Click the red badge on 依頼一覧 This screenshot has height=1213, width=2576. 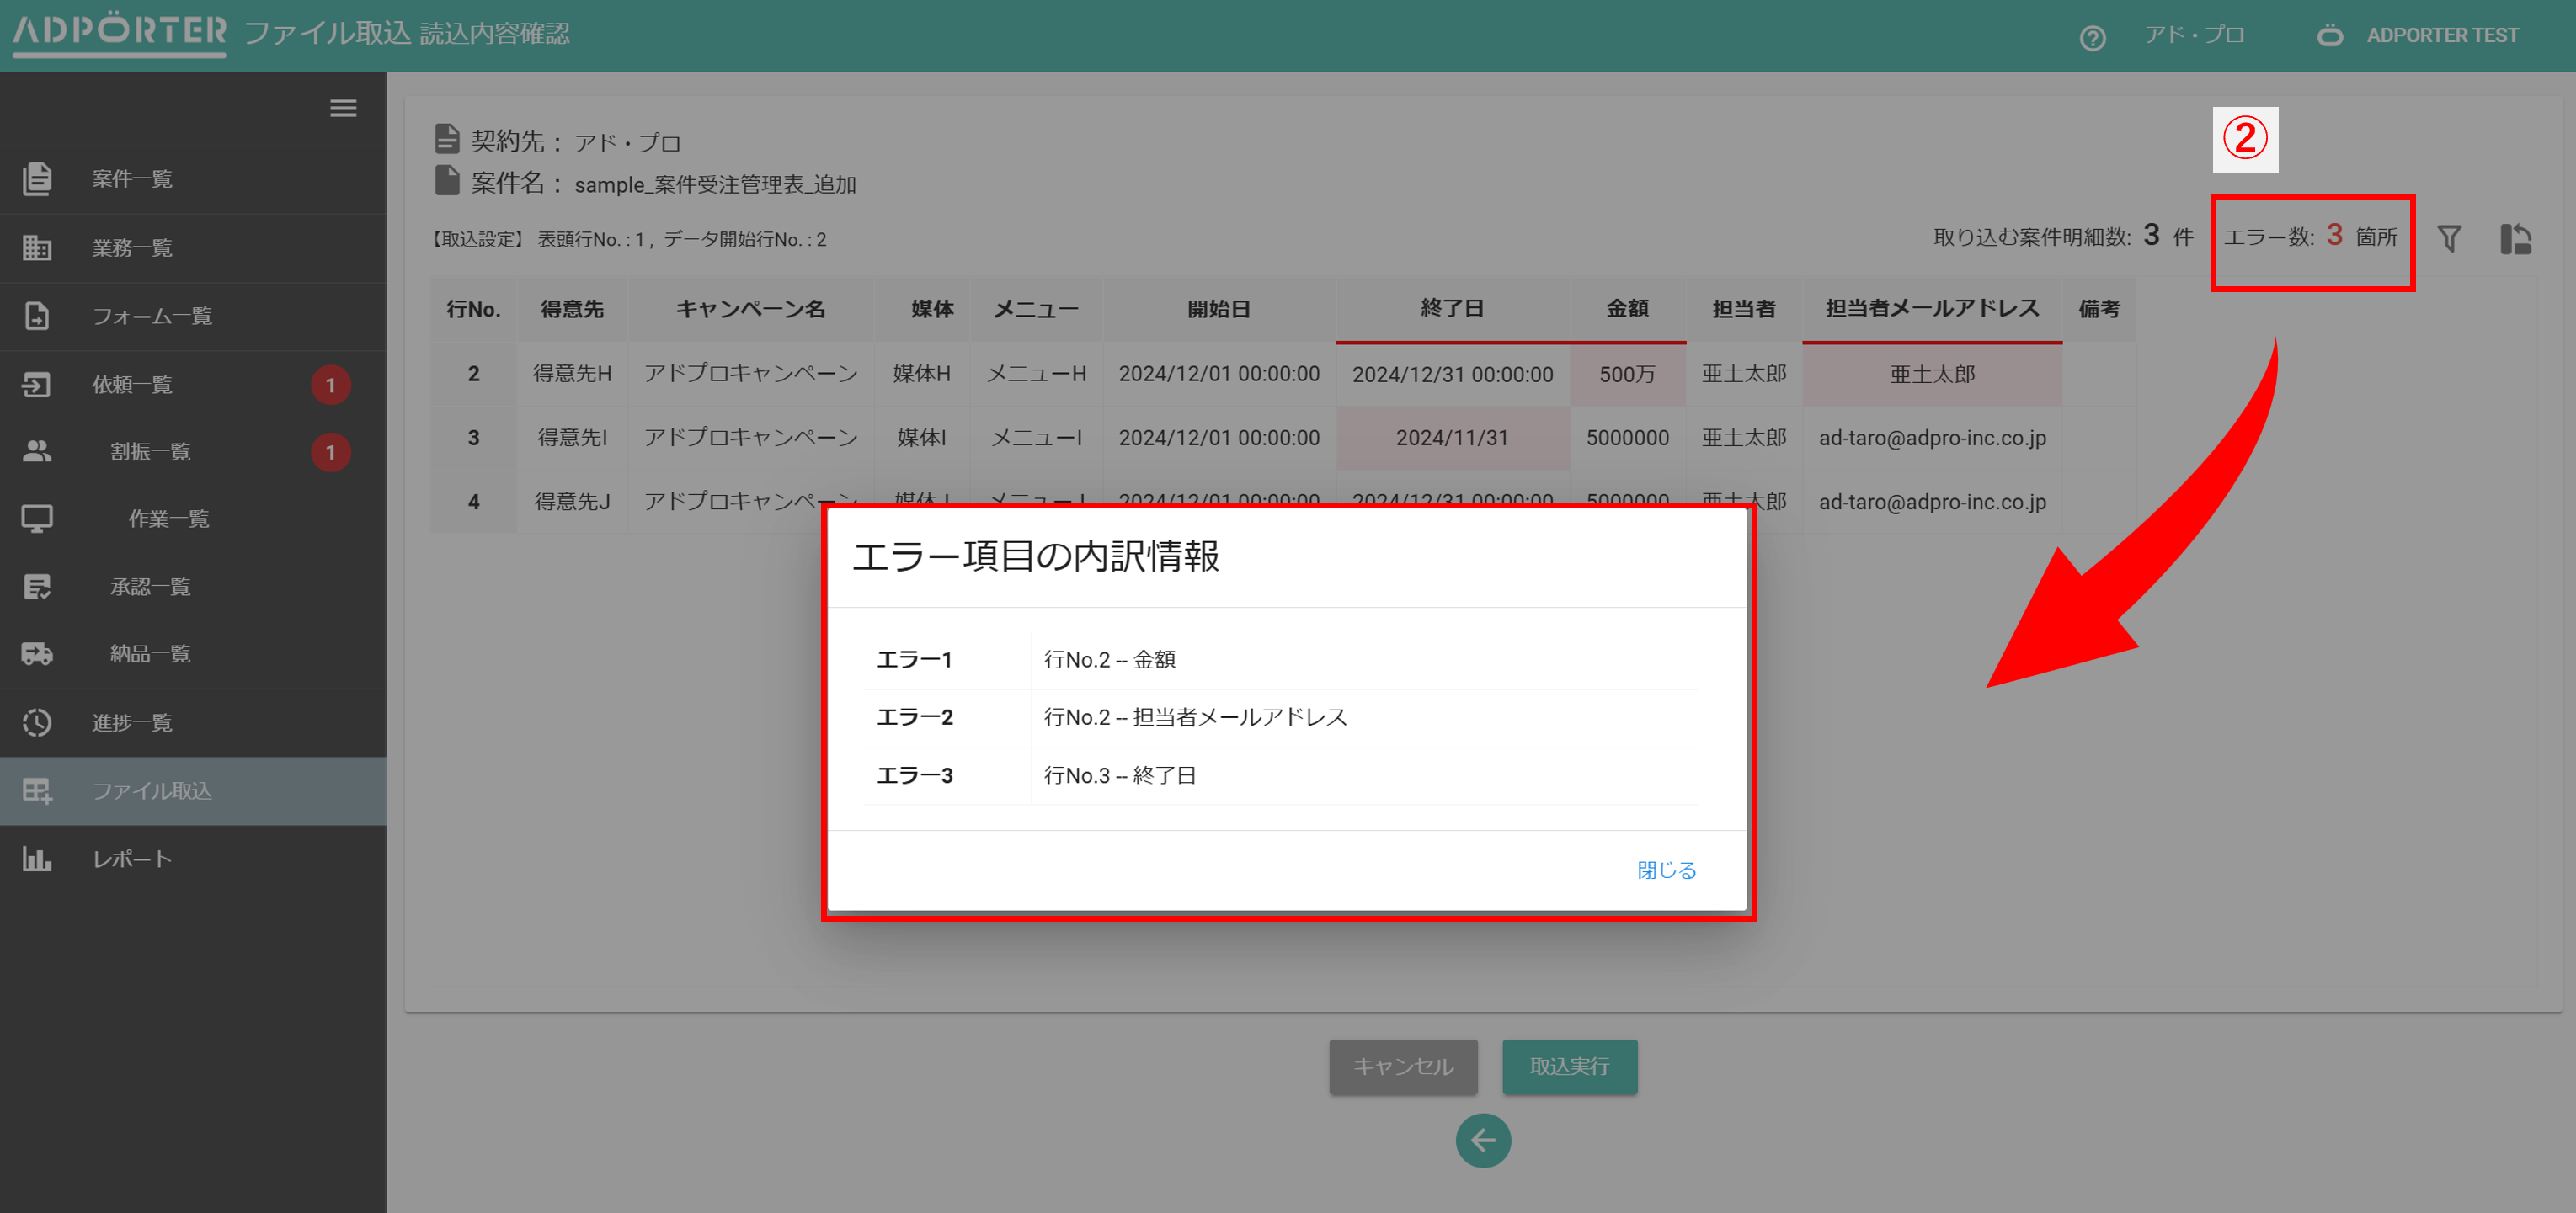point(330,386)
